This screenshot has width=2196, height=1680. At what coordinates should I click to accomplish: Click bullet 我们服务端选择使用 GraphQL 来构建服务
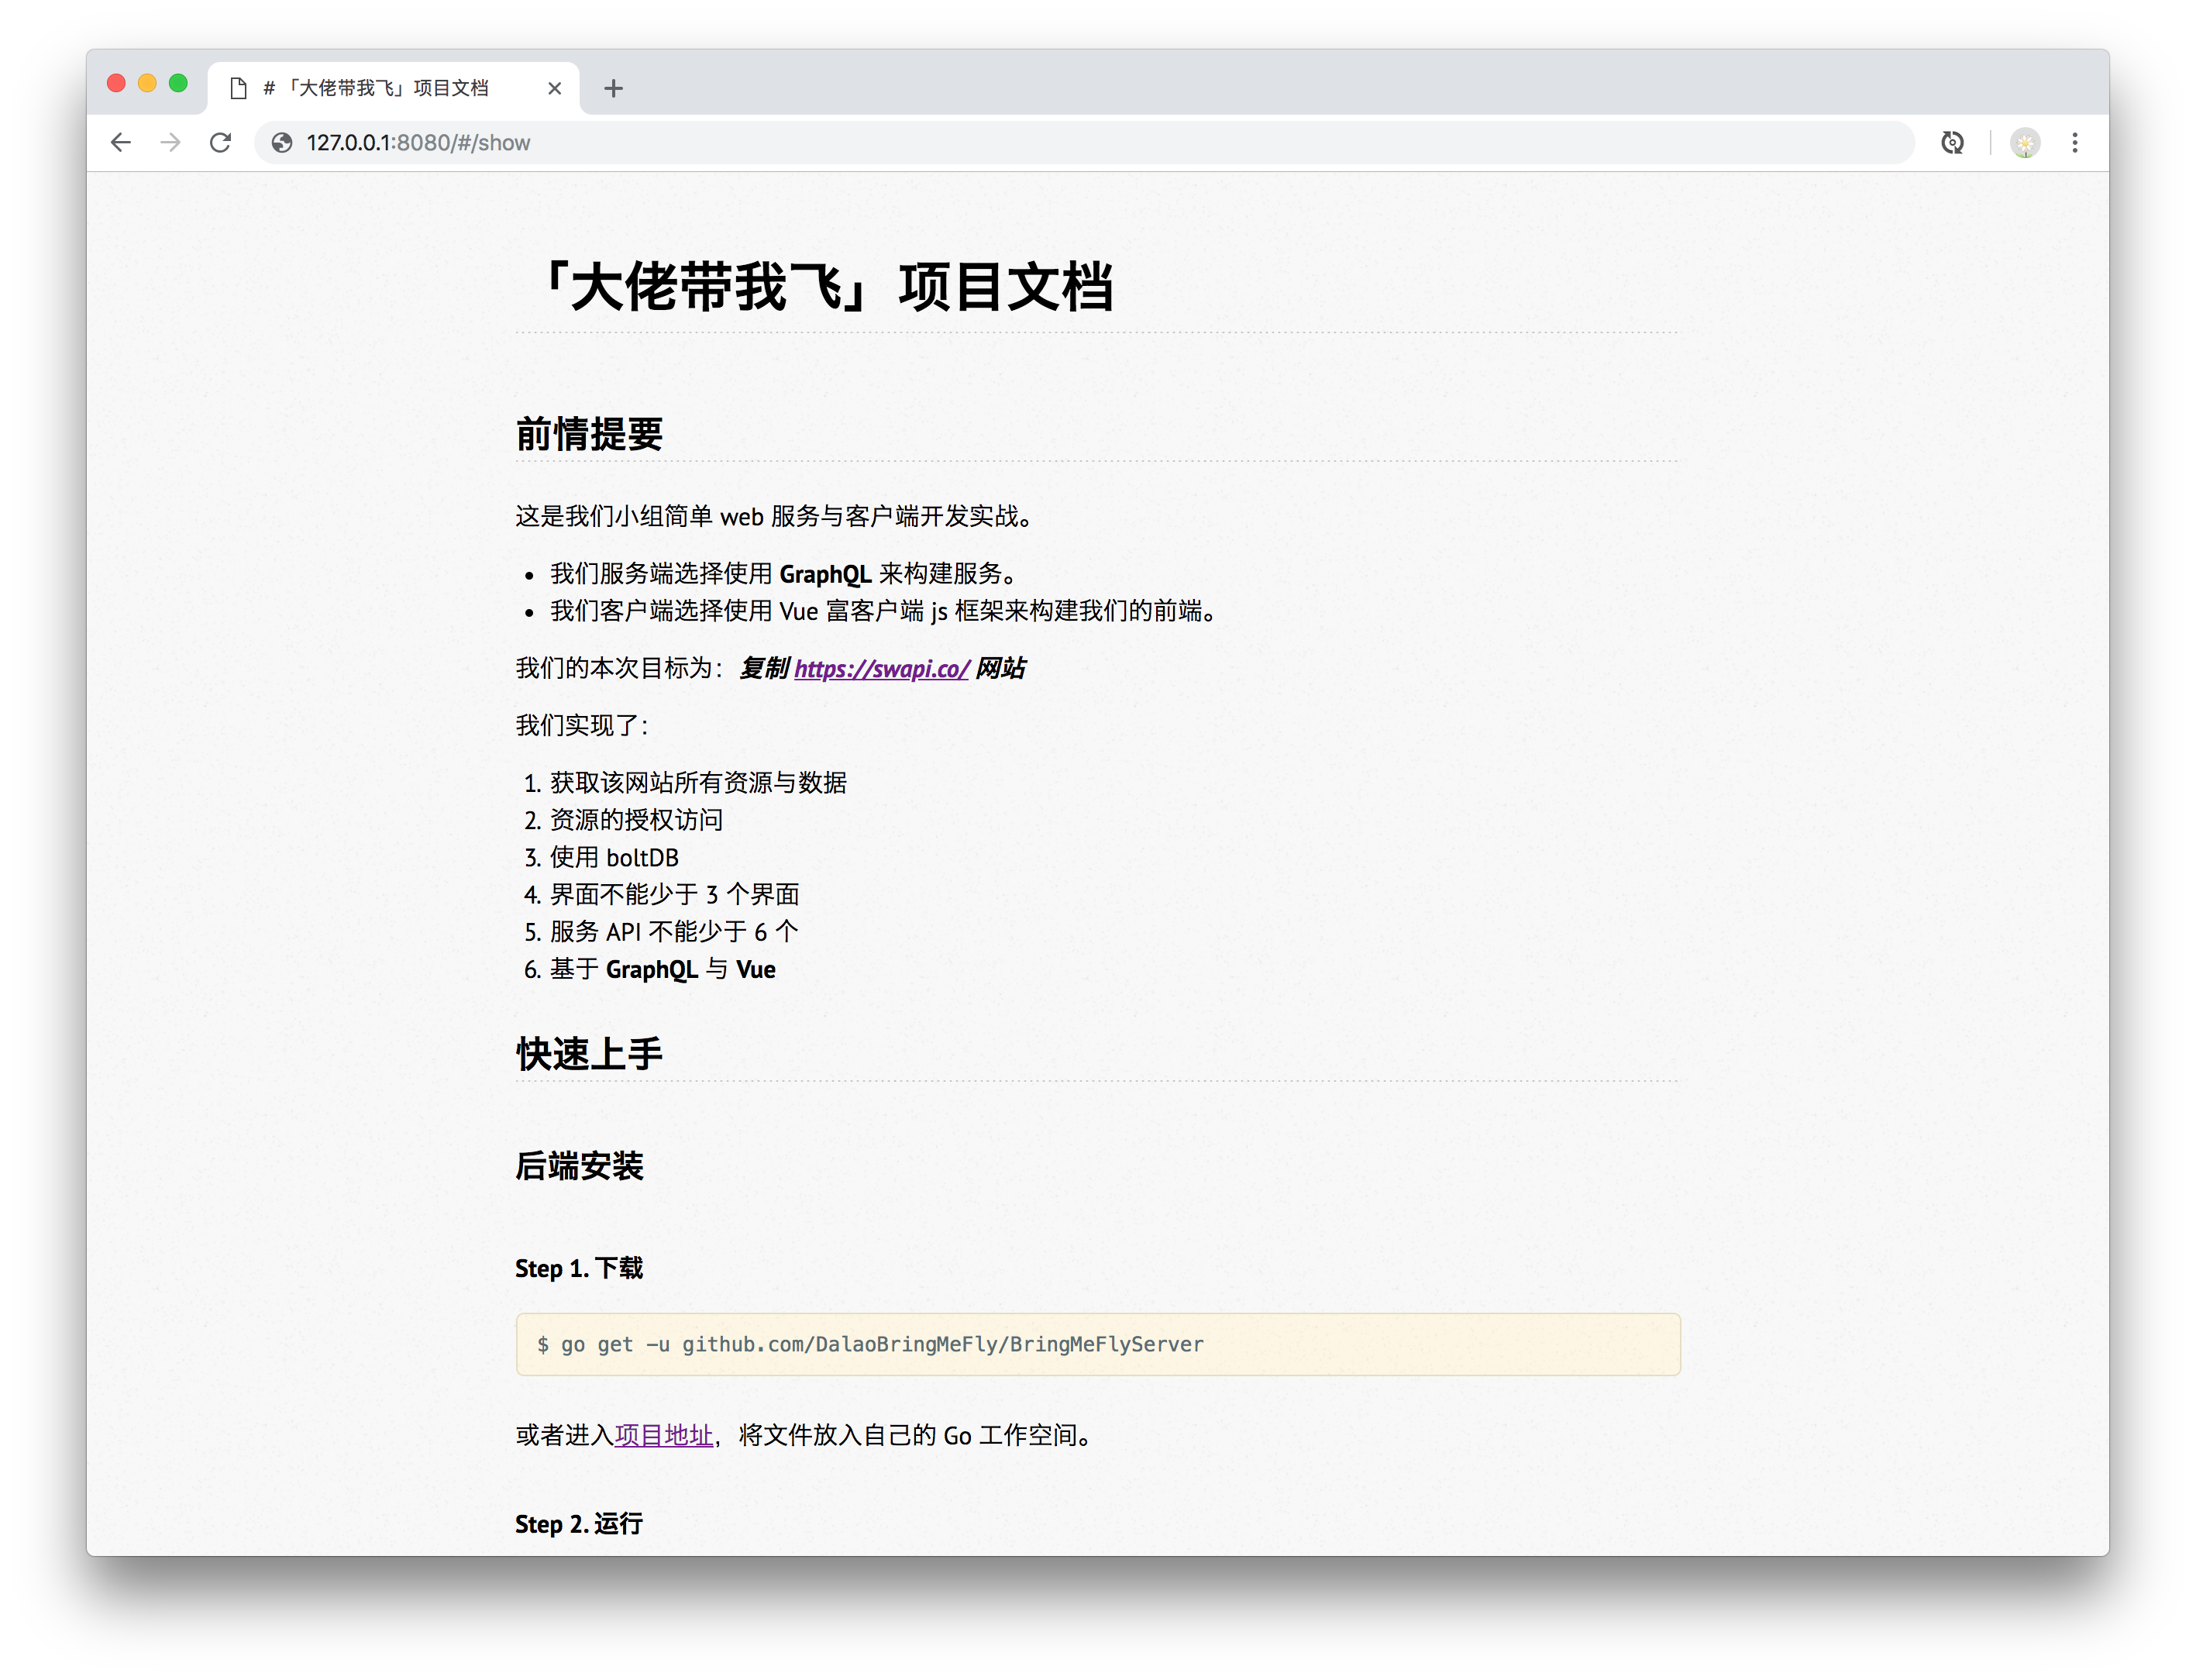coord(786,573)
